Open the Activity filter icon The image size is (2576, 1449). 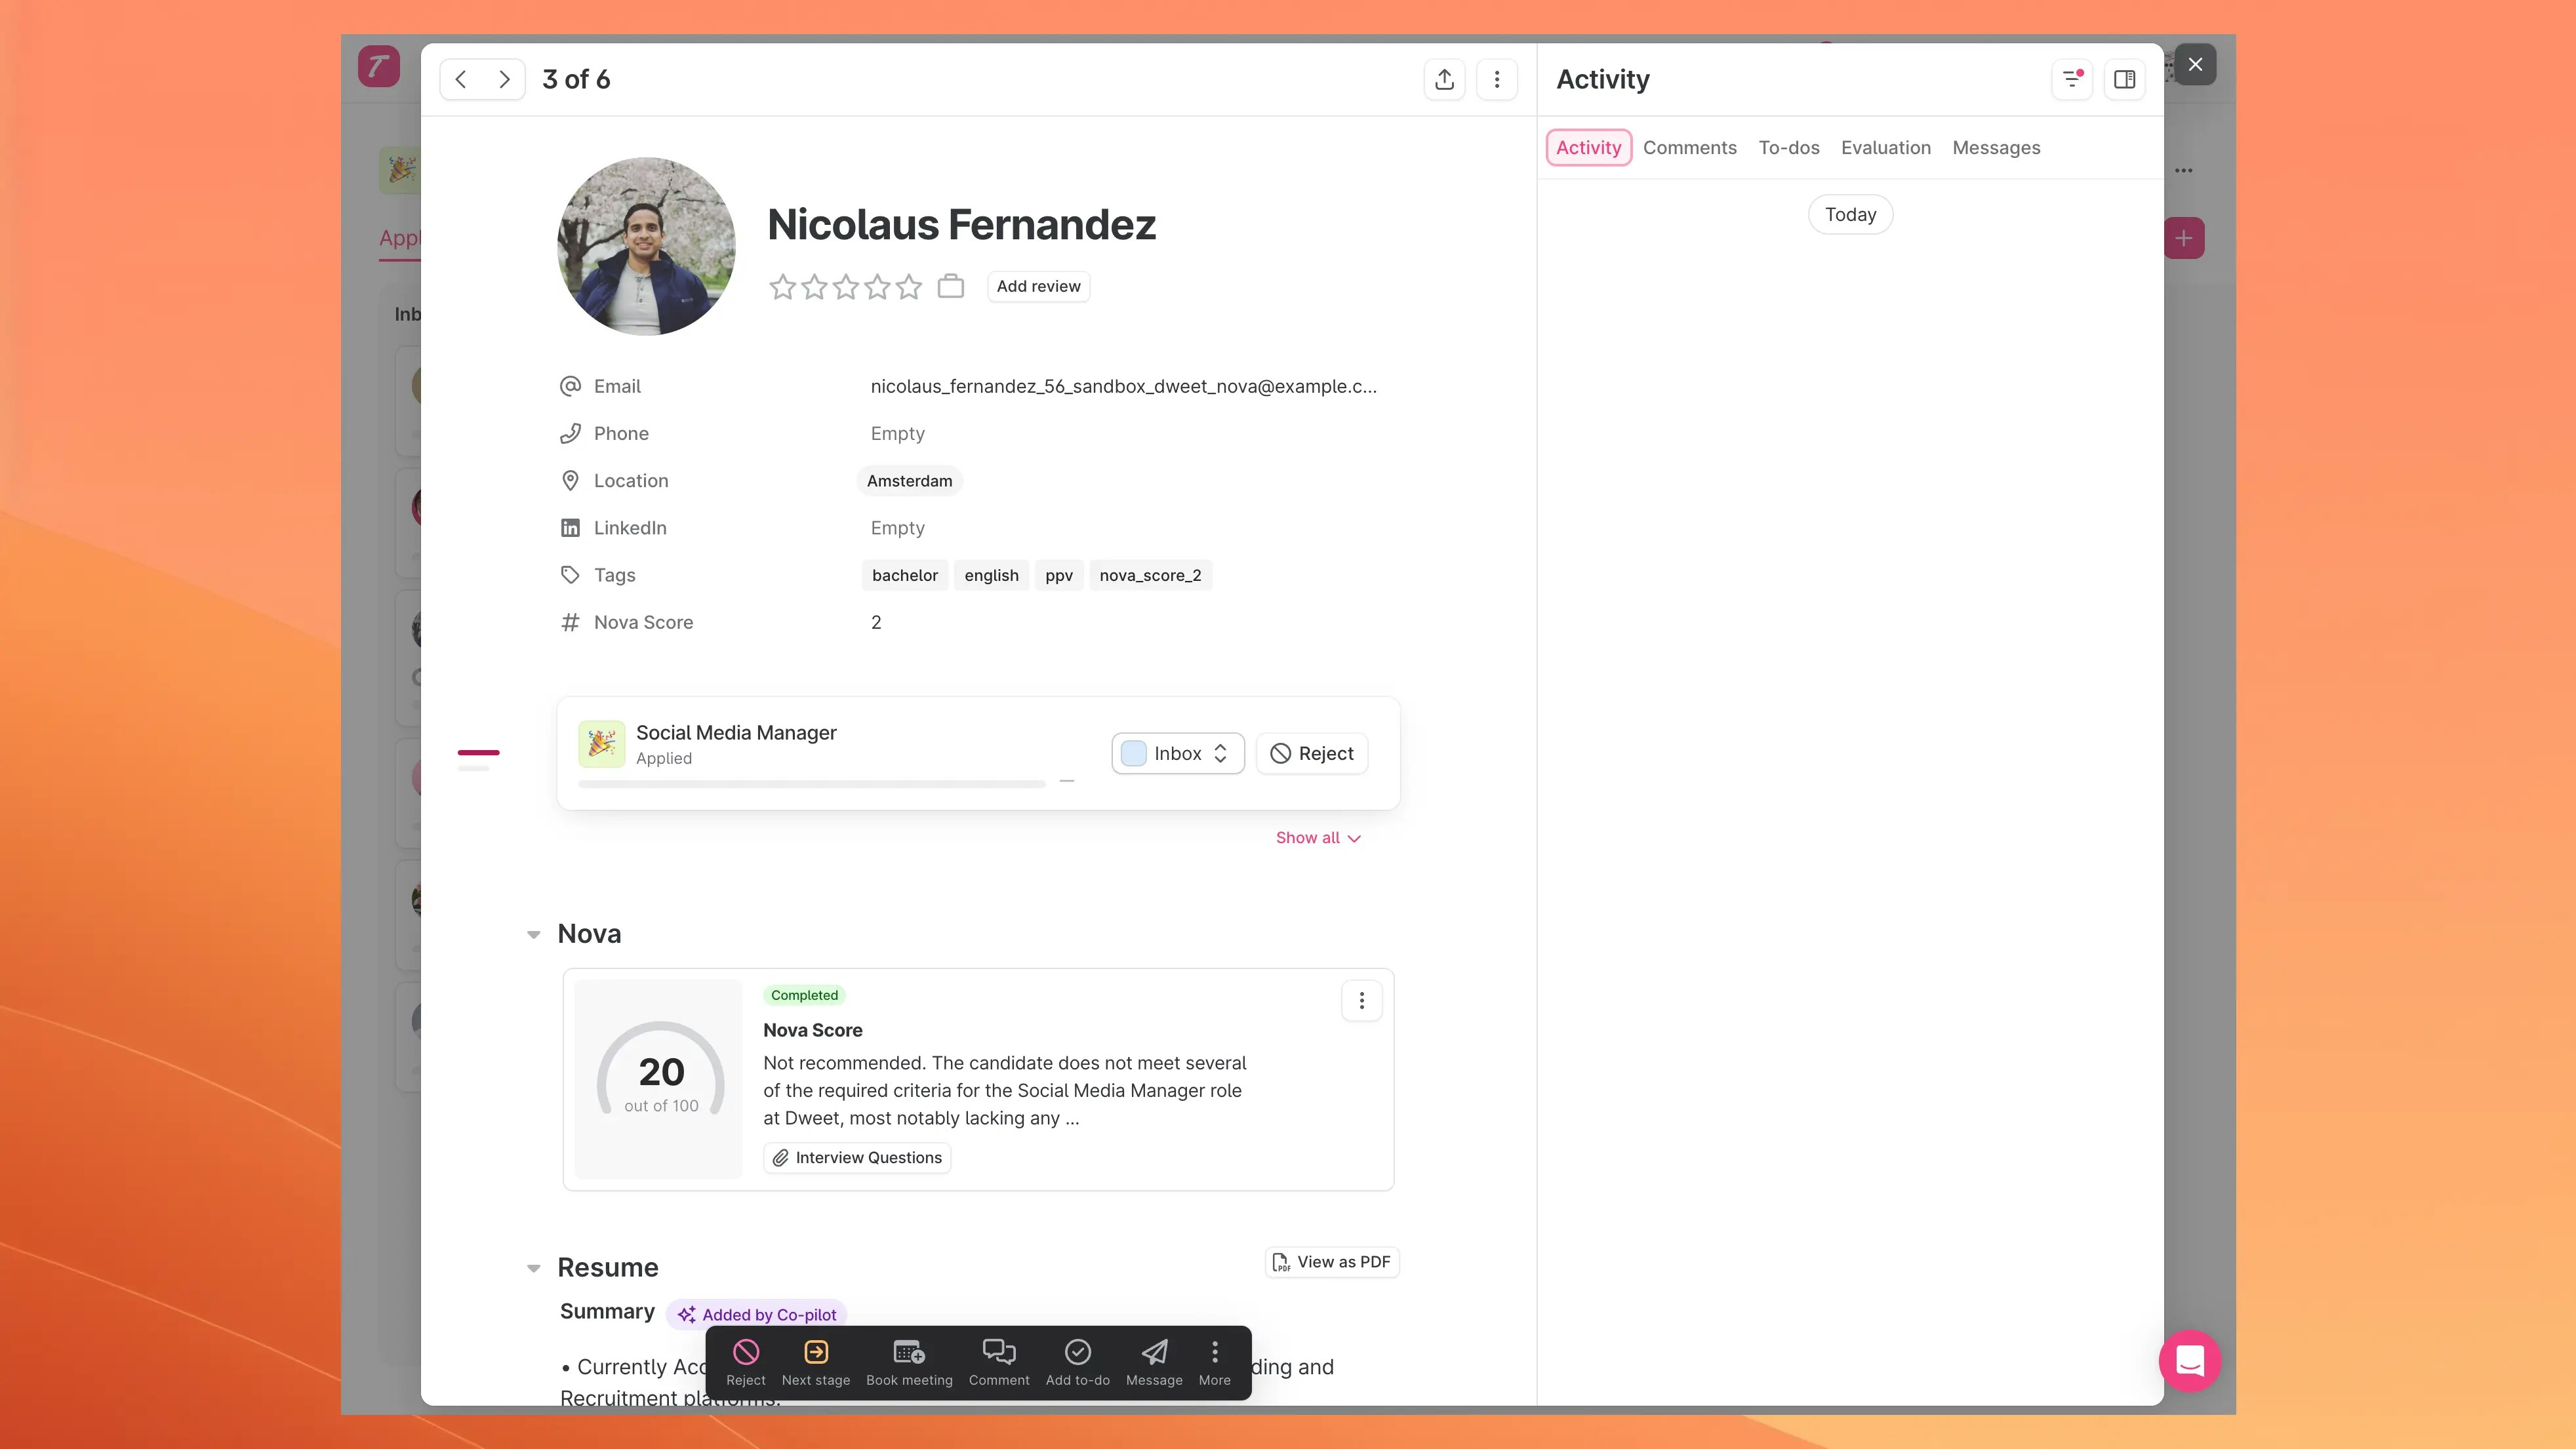tap(2071, 80)
